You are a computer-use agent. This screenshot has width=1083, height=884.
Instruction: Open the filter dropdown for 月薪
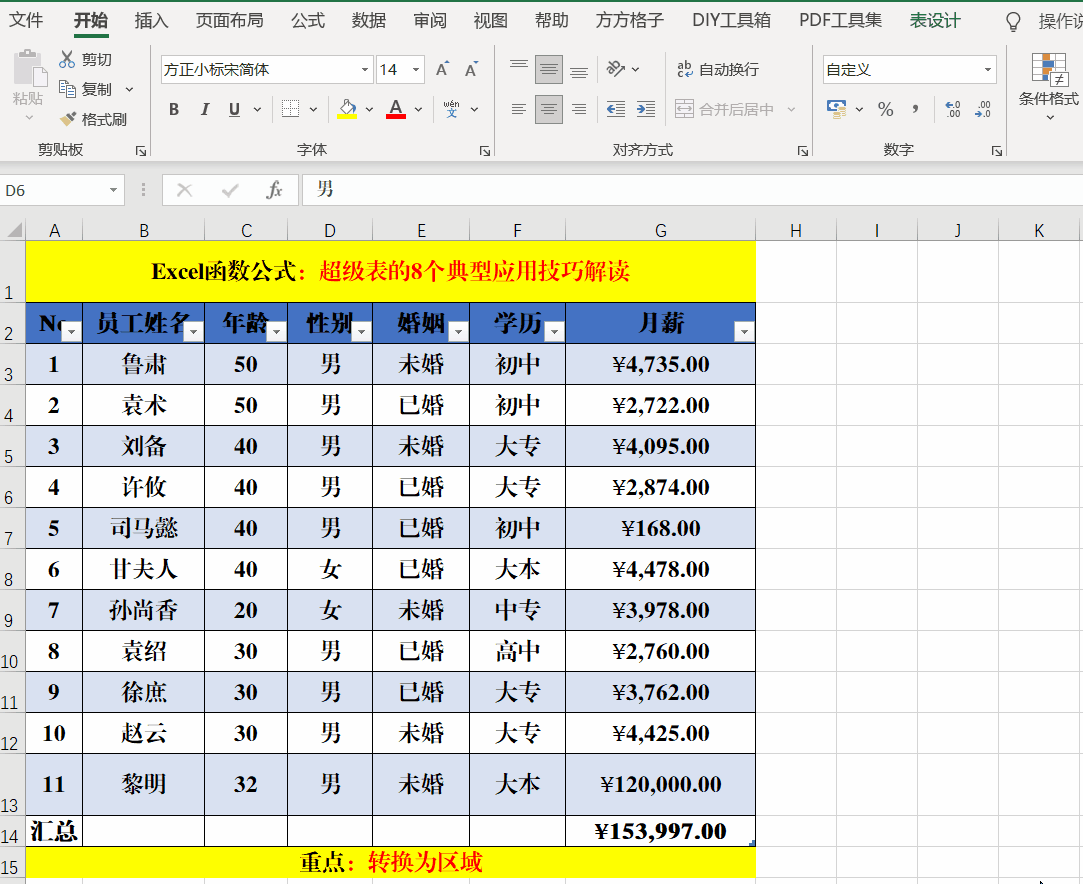point(745,332)
